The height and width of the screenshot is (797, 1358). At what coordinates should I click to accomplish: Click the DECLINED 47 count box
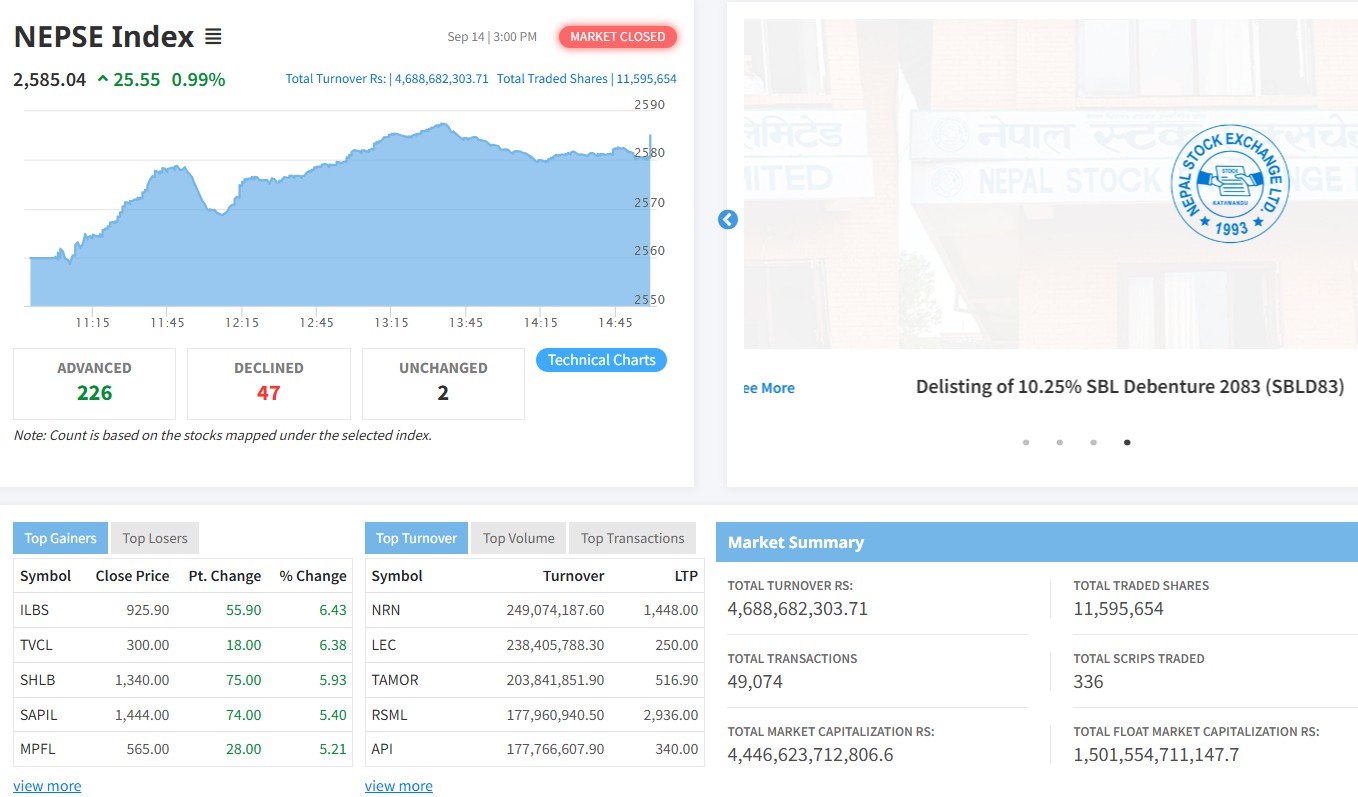269,383
